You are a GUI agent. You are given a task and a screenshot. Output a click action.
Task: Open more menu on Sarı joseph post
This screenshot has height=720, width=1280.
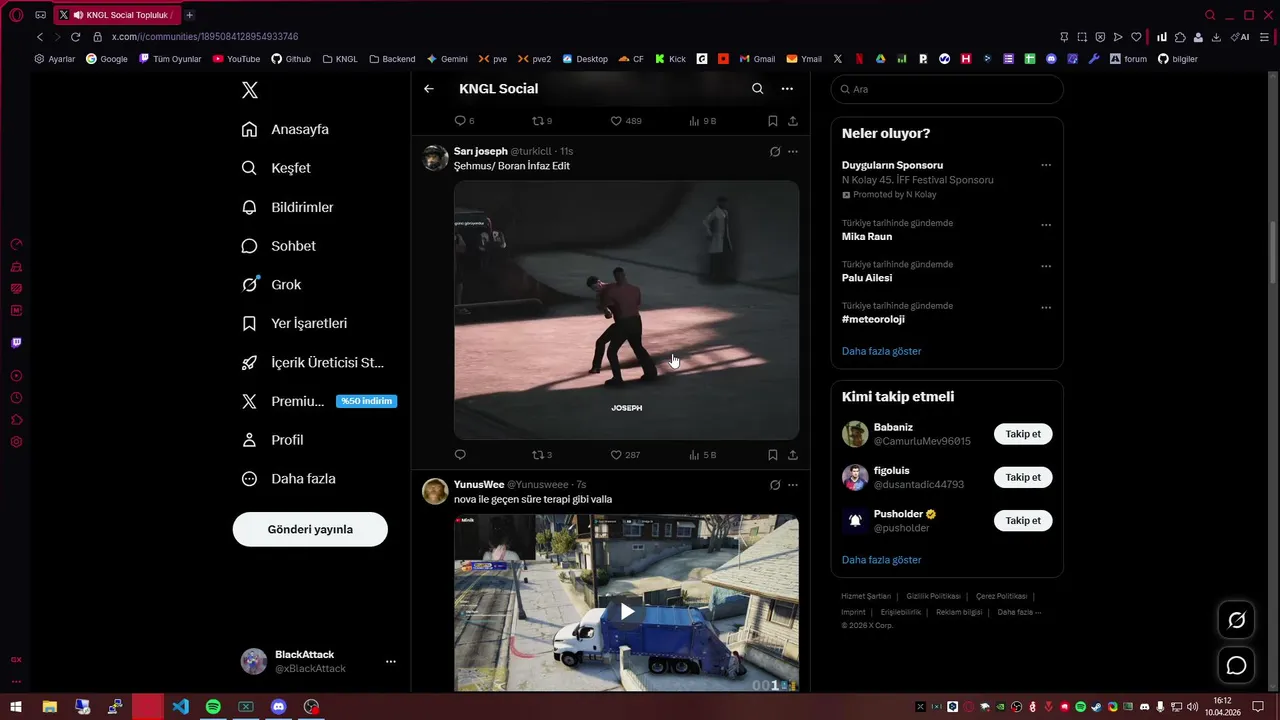coord(793,152)
